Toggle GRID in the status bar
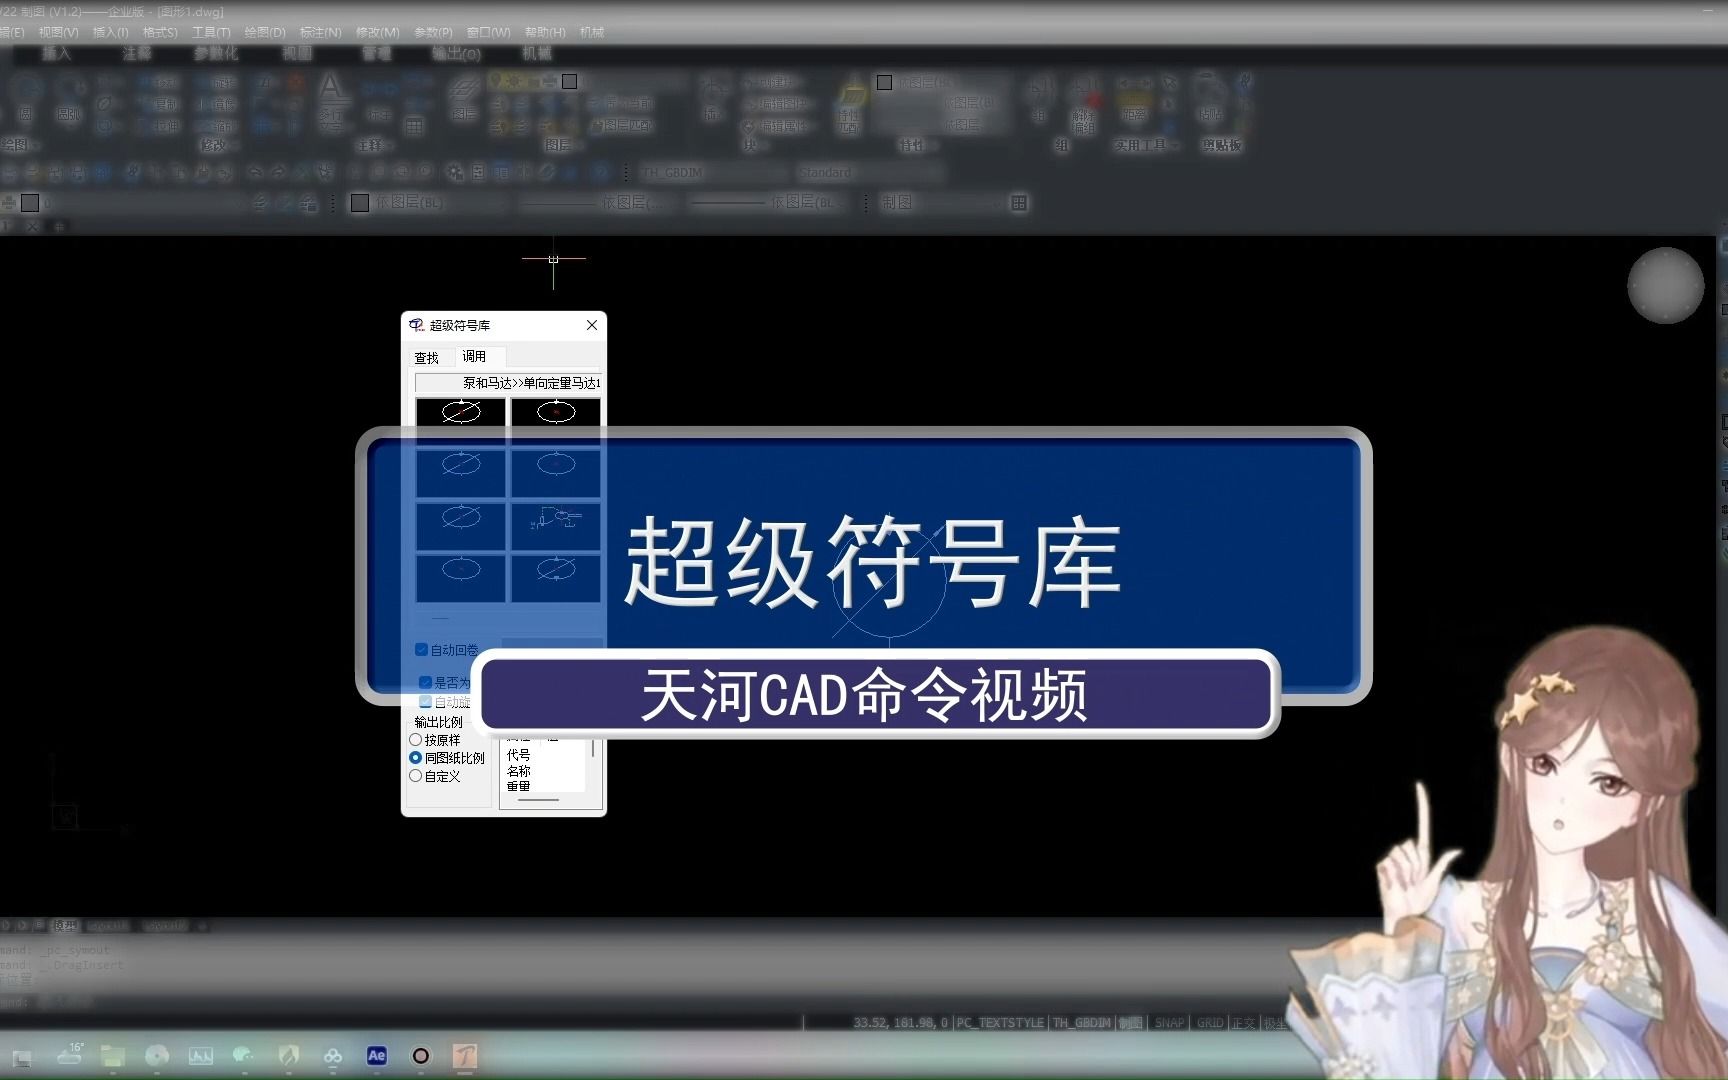This screenshot has height=1080, width=1728. tap(1210, 1023)
